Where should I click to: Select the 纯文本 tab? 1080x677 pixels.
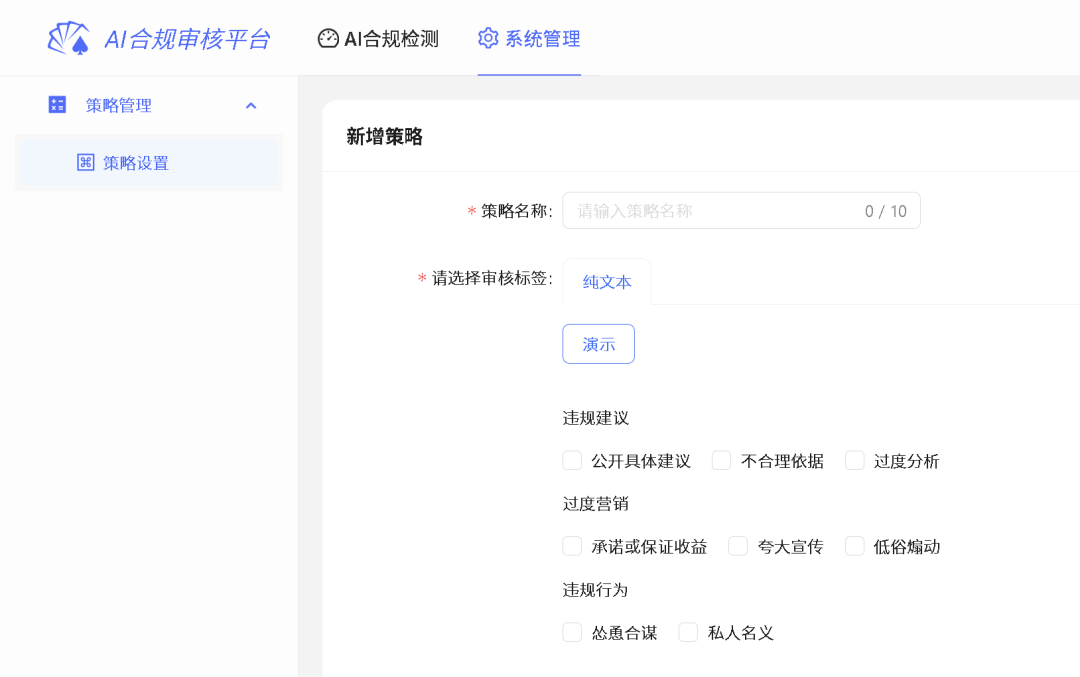pyautogui.click(x=607, y=282)
